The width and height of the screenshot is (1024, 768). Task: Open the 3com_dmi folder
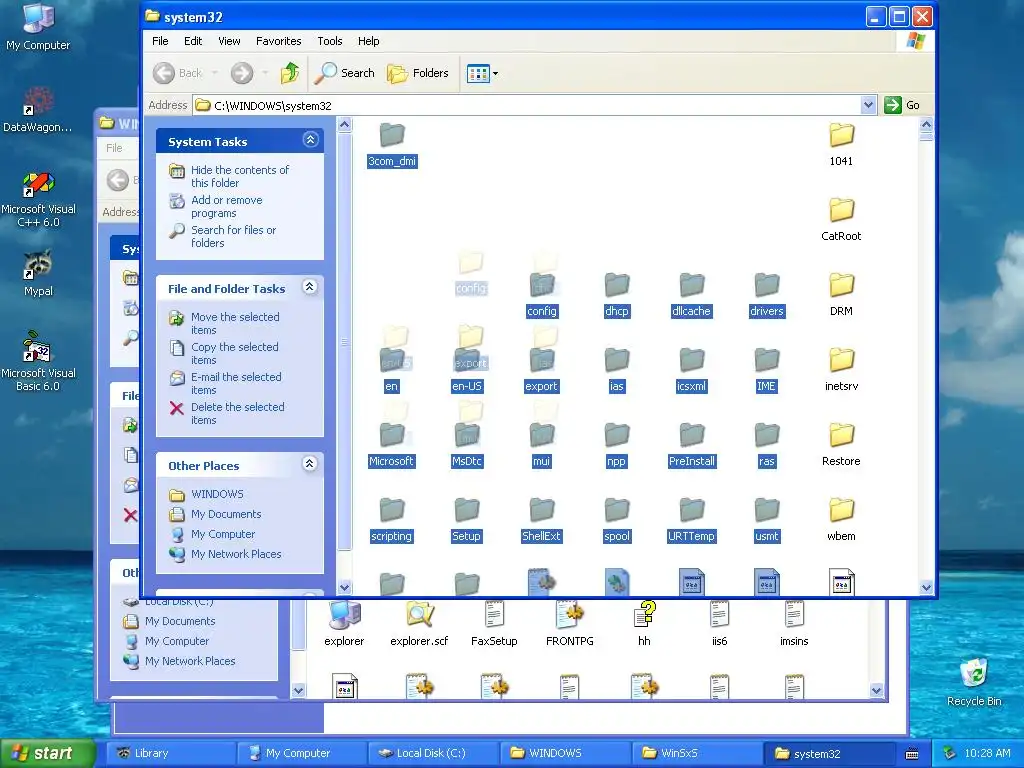pyautogui.click(x=392, y=145)
